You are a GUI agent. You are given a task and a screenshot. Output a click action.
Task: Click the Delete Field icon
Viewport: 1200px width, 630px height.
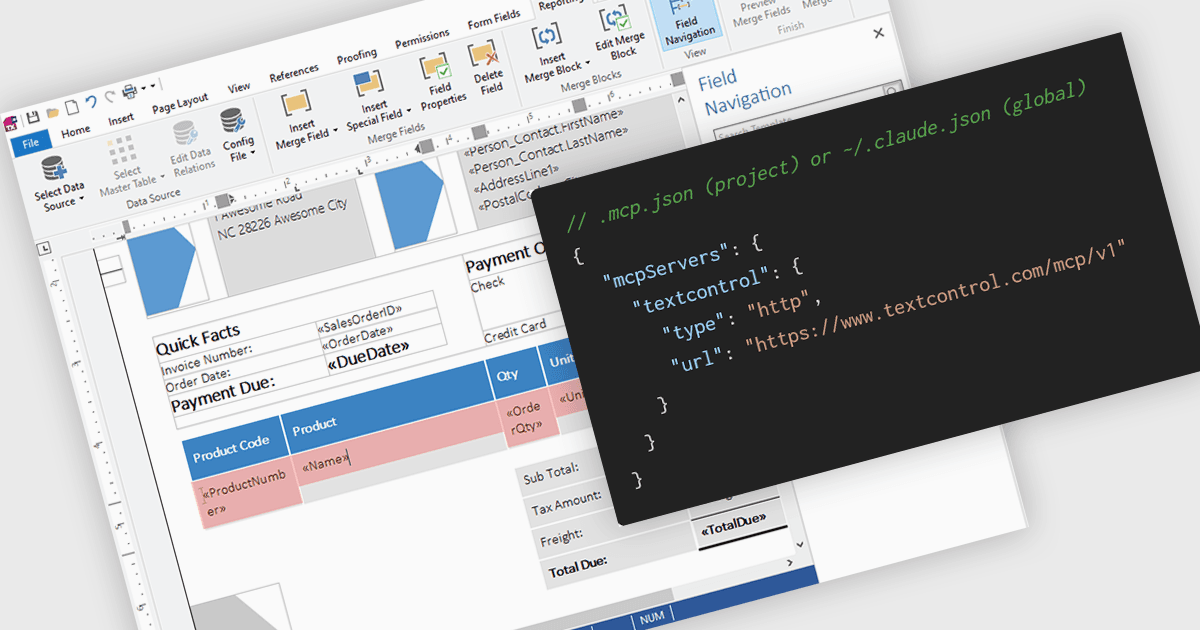[484, 53]
